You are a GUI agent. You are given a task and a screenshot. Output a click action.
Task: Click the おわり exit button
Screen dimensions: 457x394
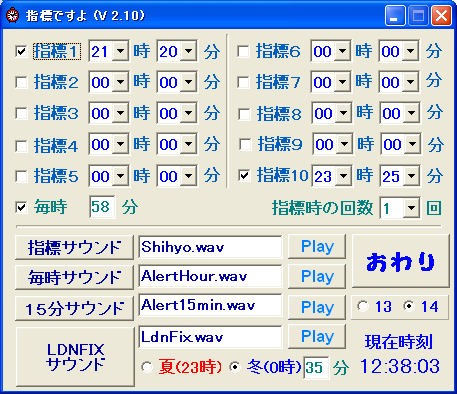coord(401,261)
